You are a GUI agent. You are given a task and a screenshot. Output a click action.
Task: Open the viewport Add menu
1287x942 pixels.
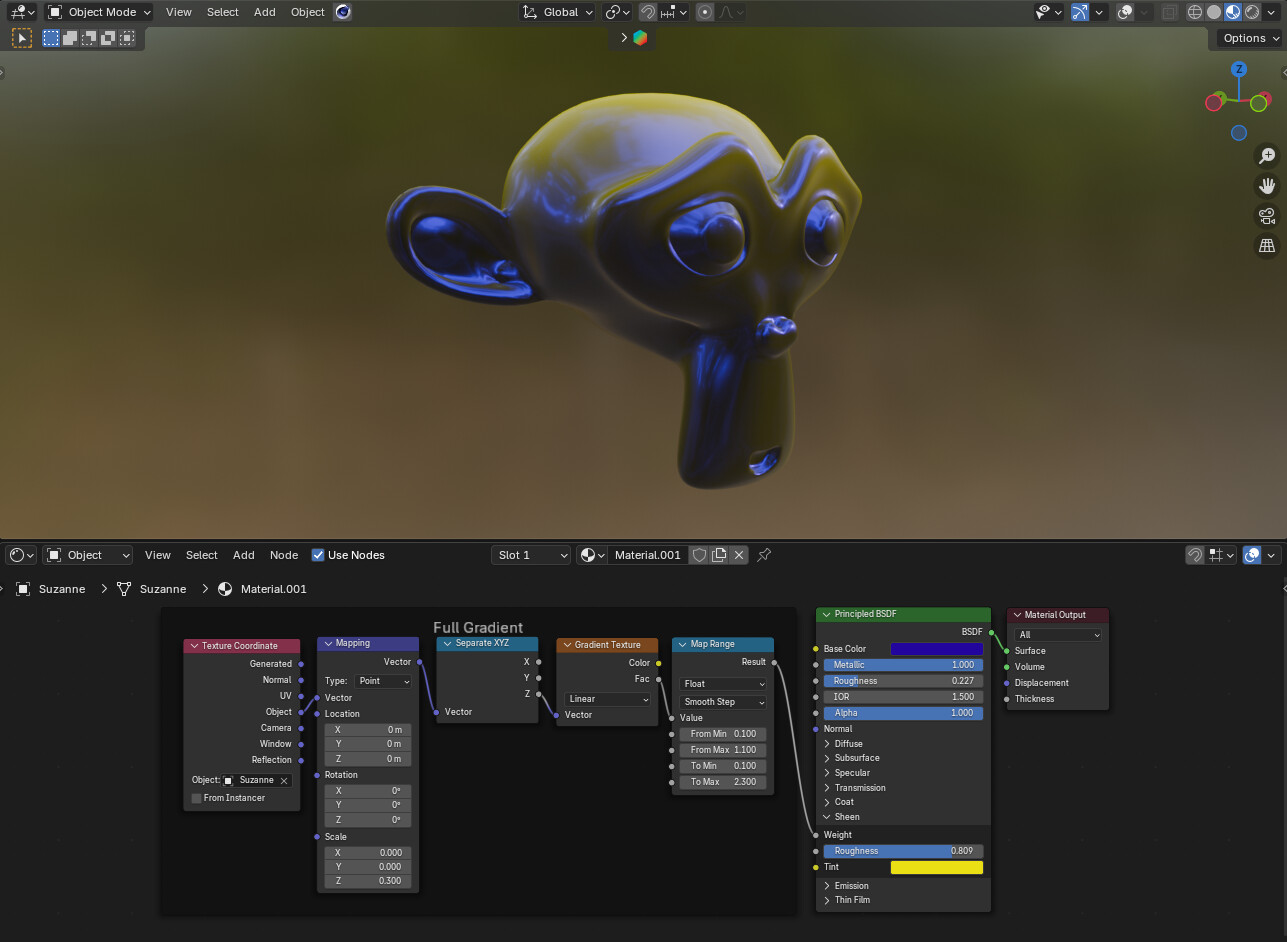tap(264, 12)
